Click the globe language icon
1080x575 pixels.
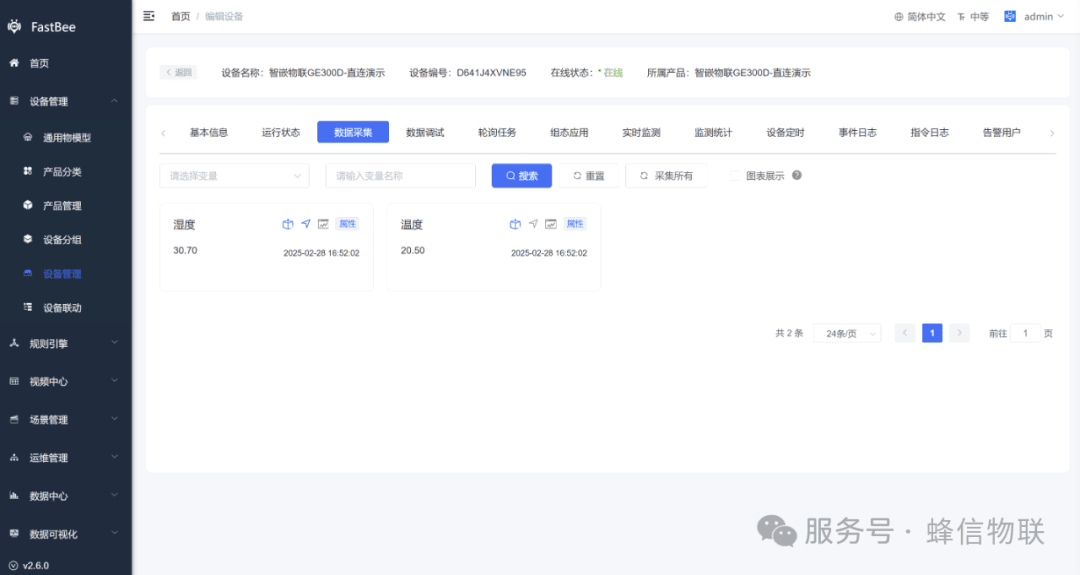[899, 17]
